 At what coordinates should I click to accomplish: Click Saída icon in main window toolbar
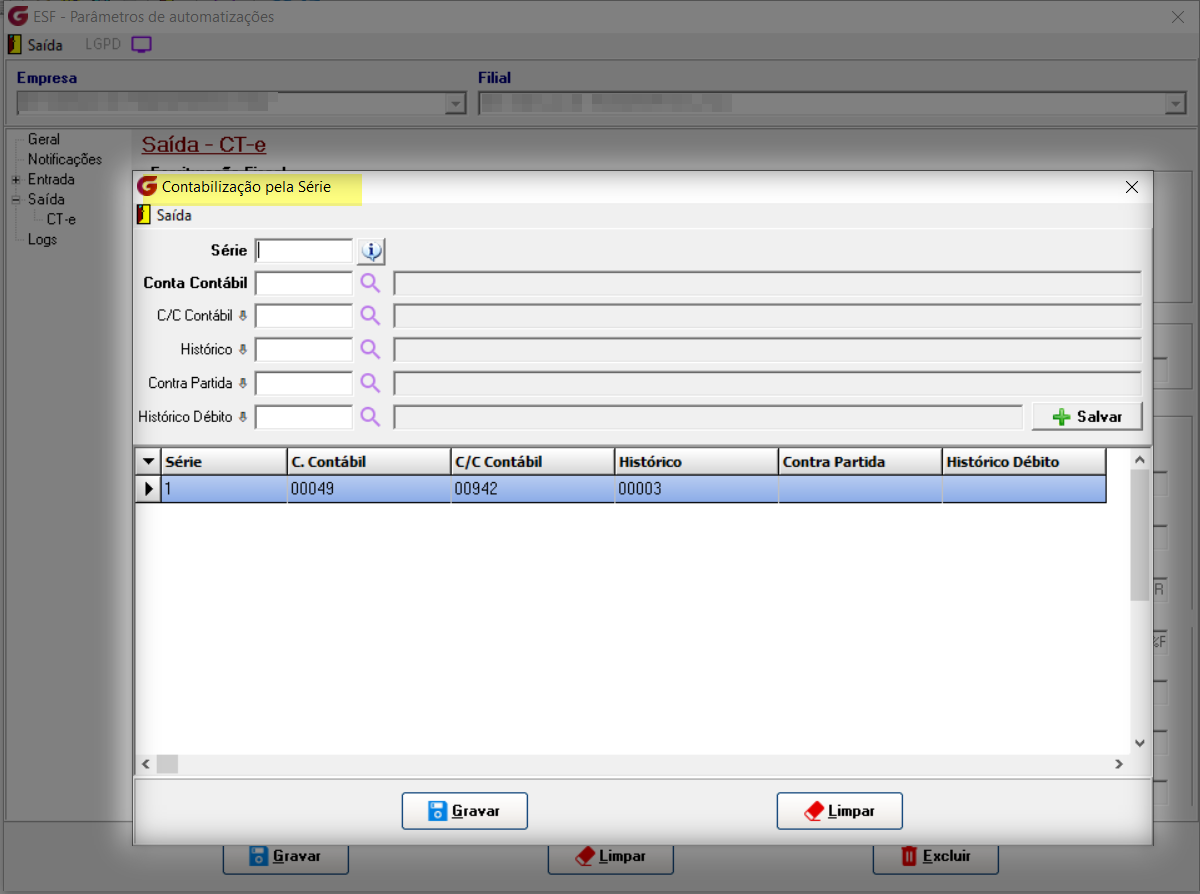click(14, 45)
